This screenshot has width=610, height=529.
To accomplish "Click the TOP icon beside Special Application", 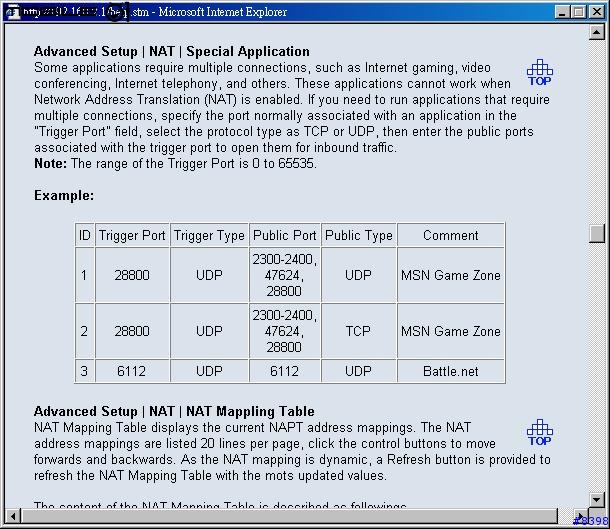I will 540,73.
